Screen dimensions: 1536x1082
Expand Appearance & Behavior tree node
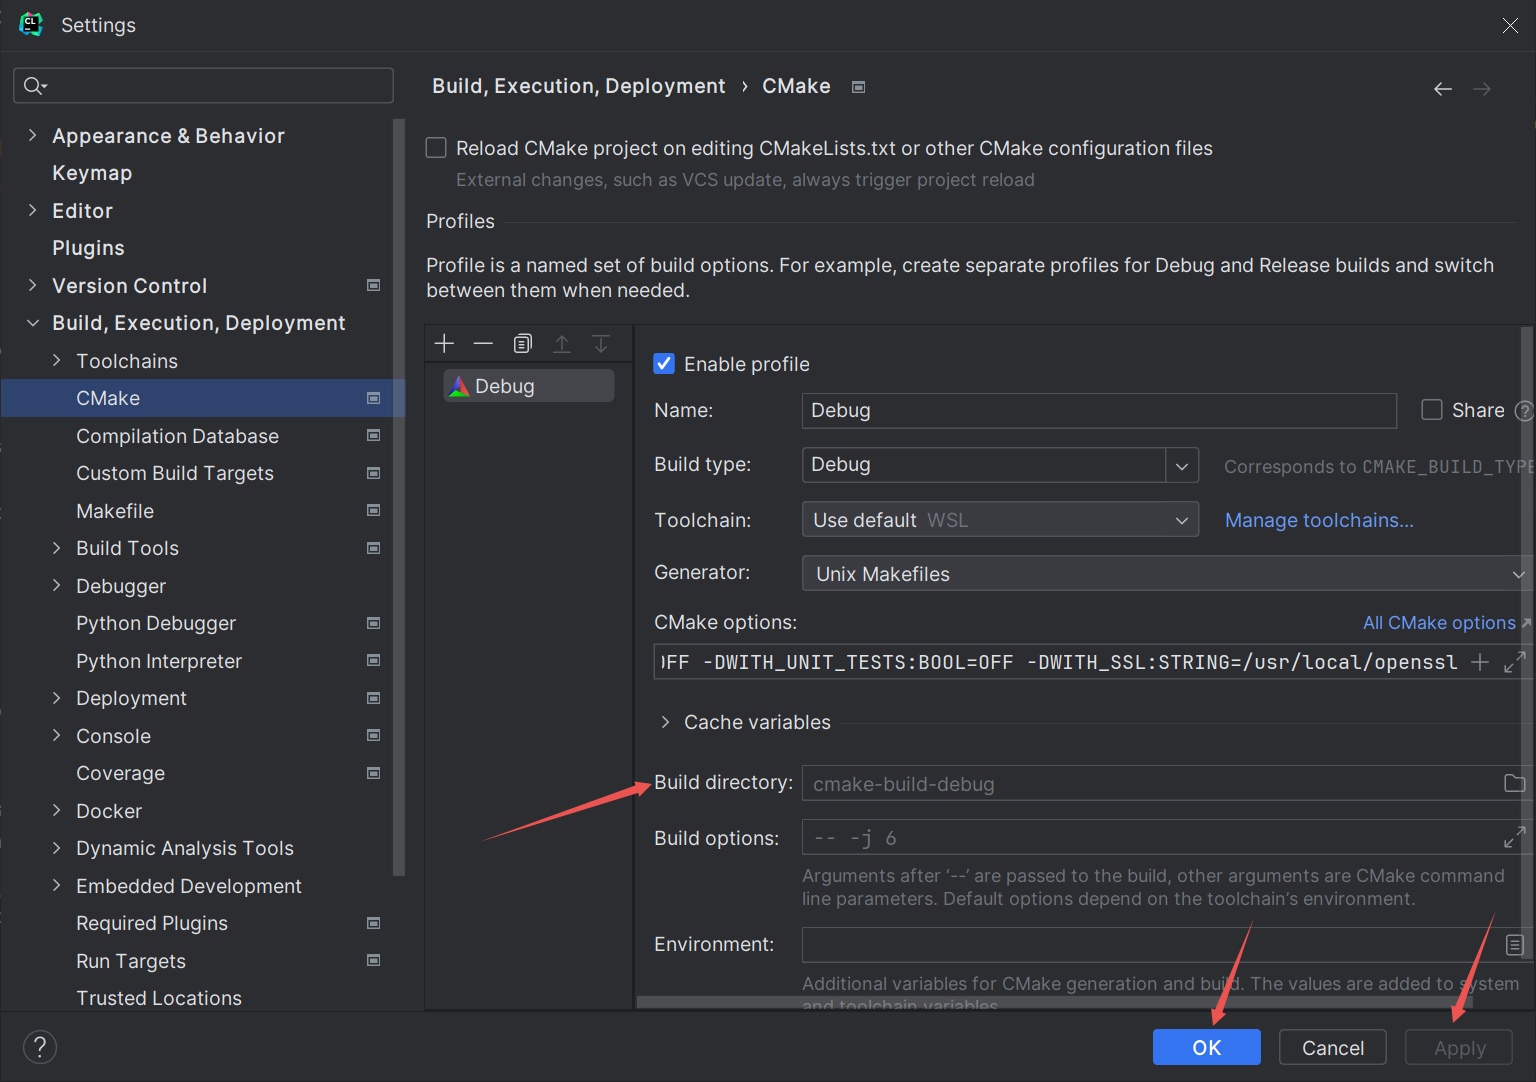click(x=32, y=135)
